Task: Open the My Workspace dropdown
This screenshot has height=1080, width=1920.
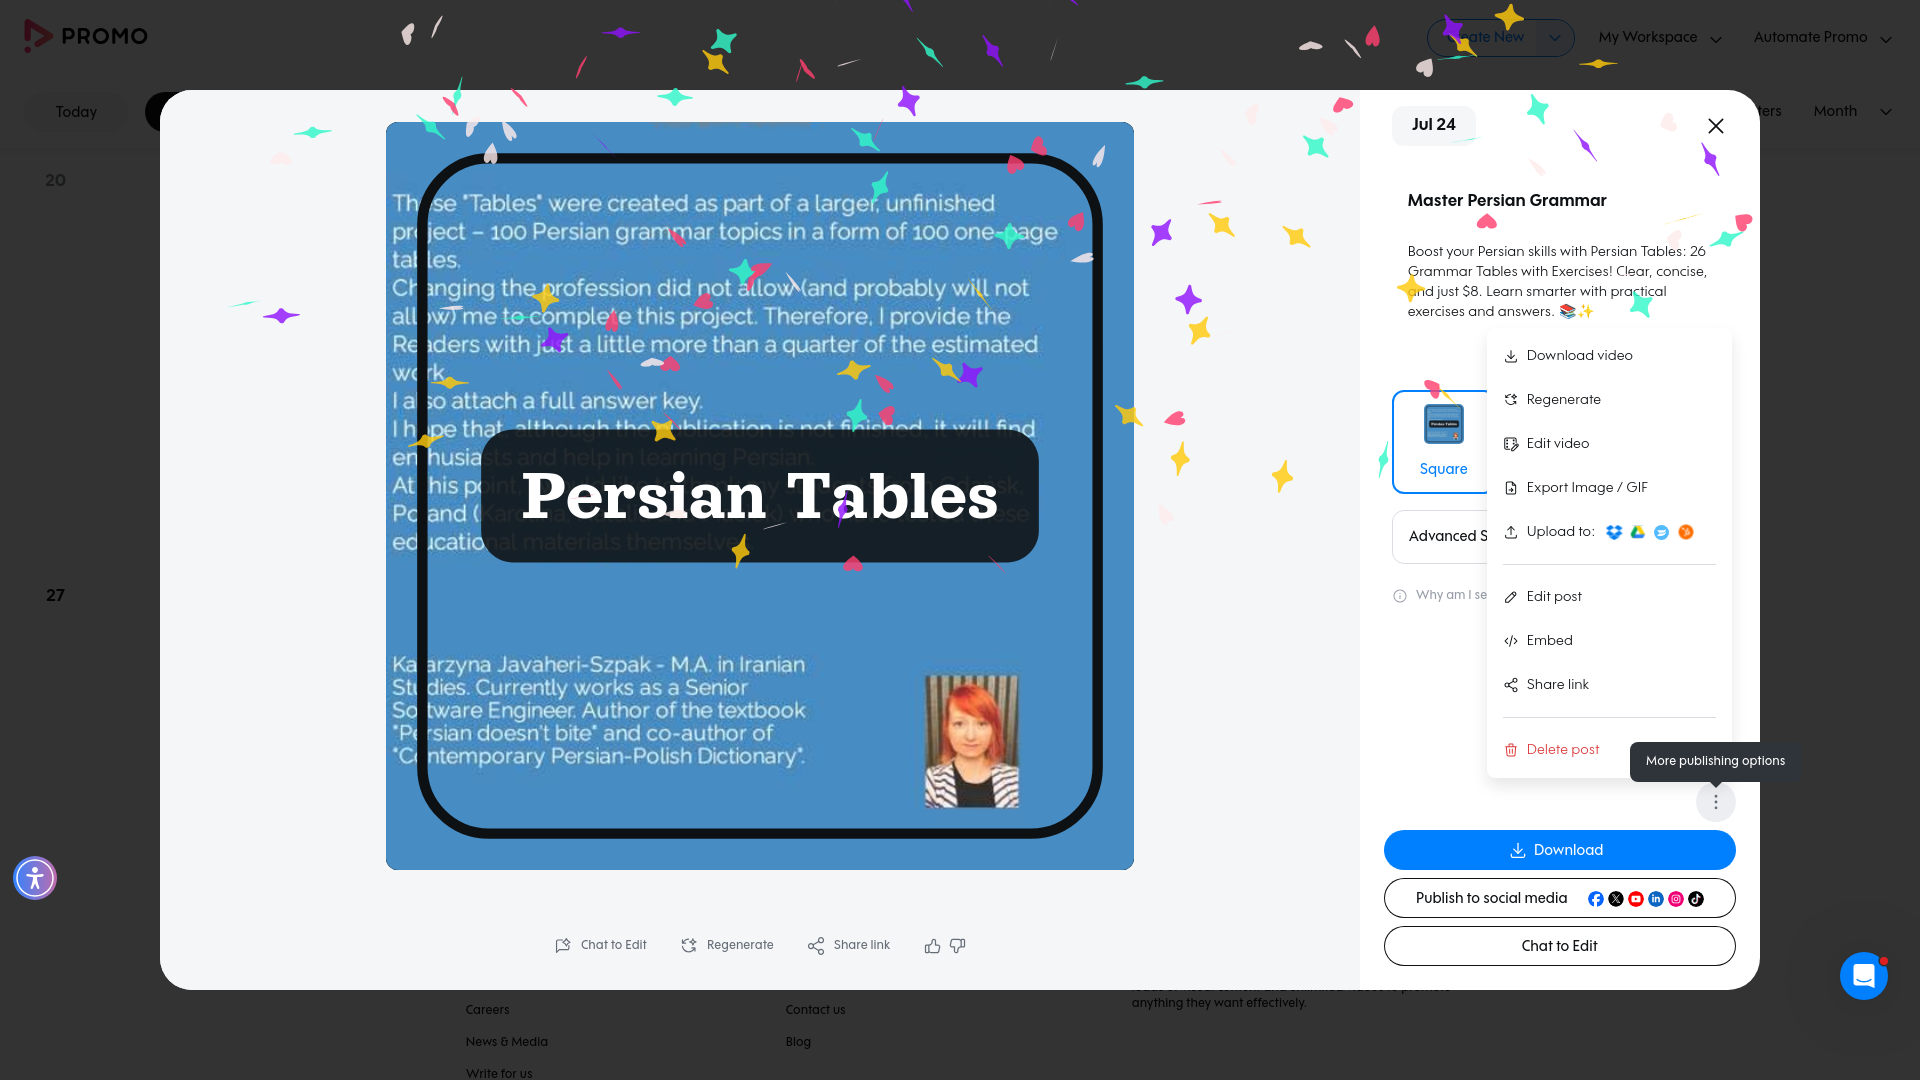Action: 1660,38
